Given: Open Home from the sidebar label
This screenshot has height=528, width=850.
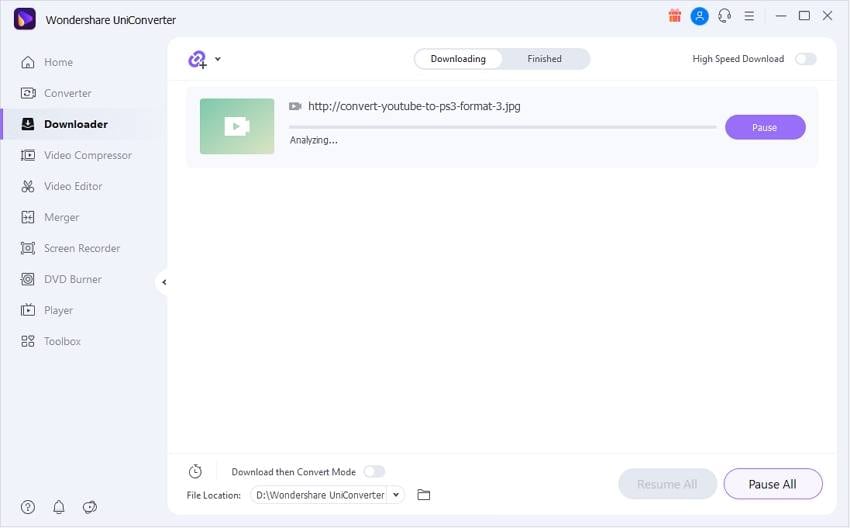Looking at the screenshot, I should pyautogui.click(x=59, y=62).
